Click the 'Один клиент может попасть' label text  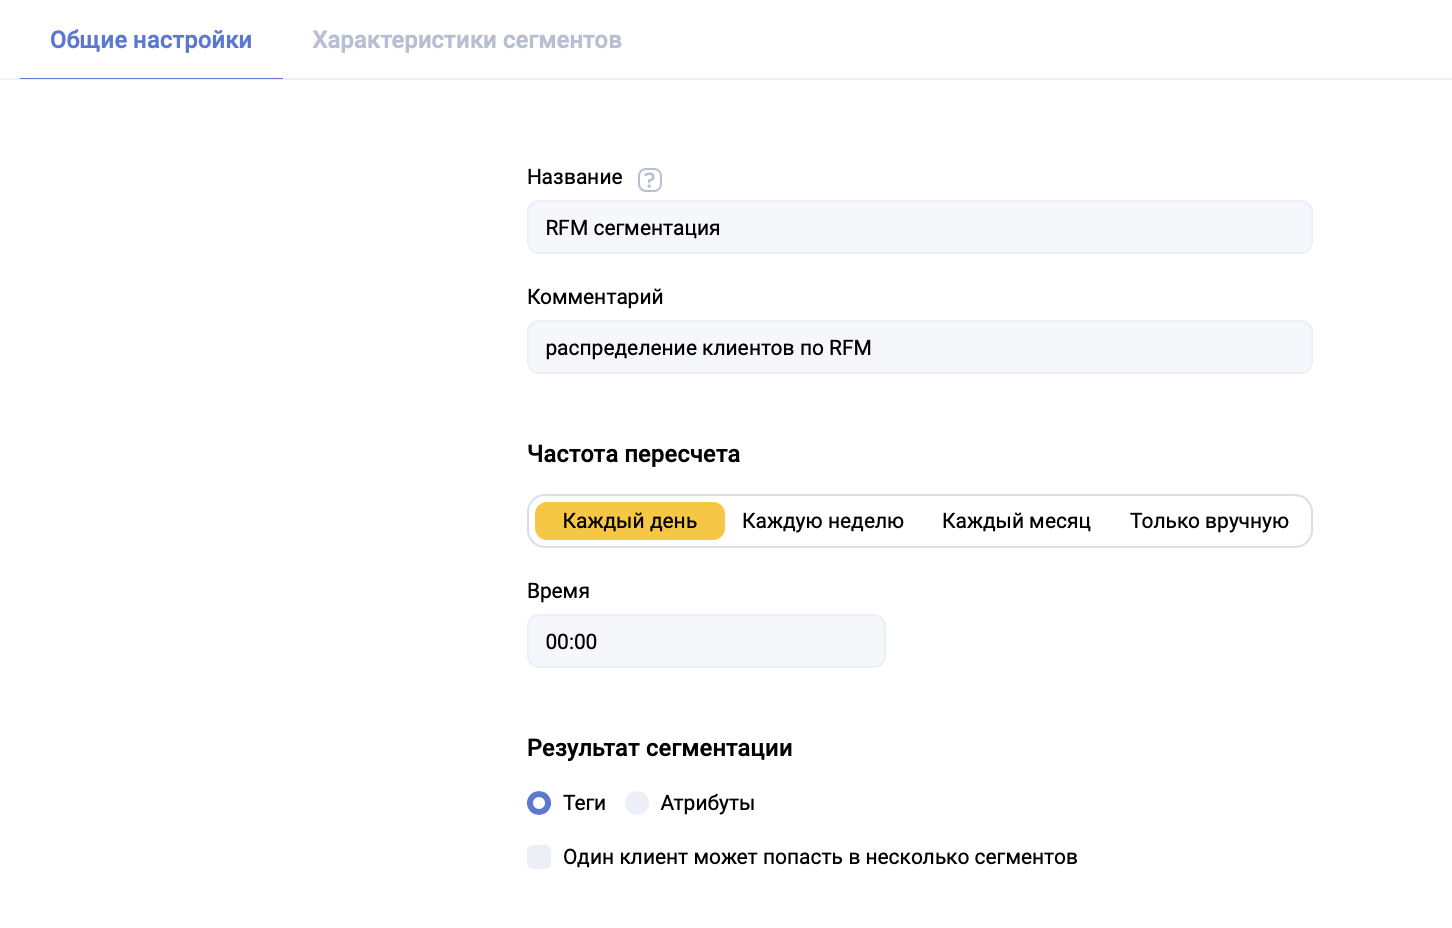pos(819,857)
